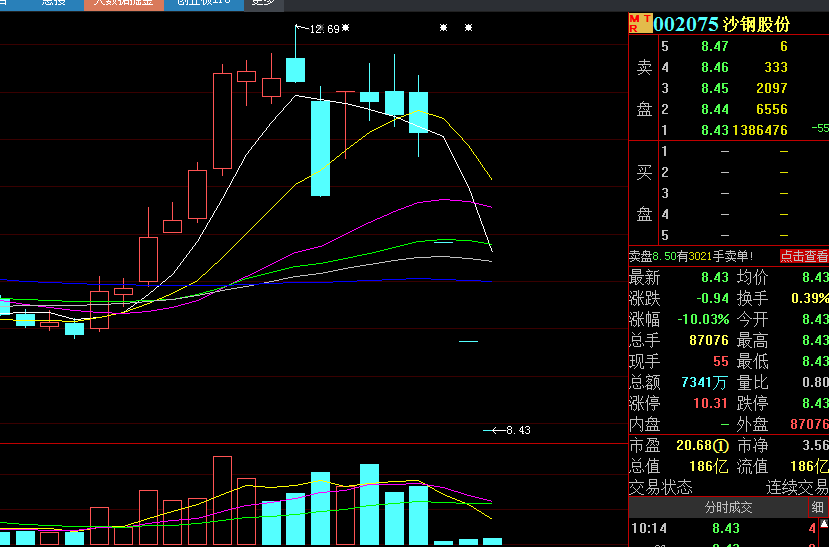Click the 最新 price 8.43
The height and width of the screenshot is (547, 829).
715,277
